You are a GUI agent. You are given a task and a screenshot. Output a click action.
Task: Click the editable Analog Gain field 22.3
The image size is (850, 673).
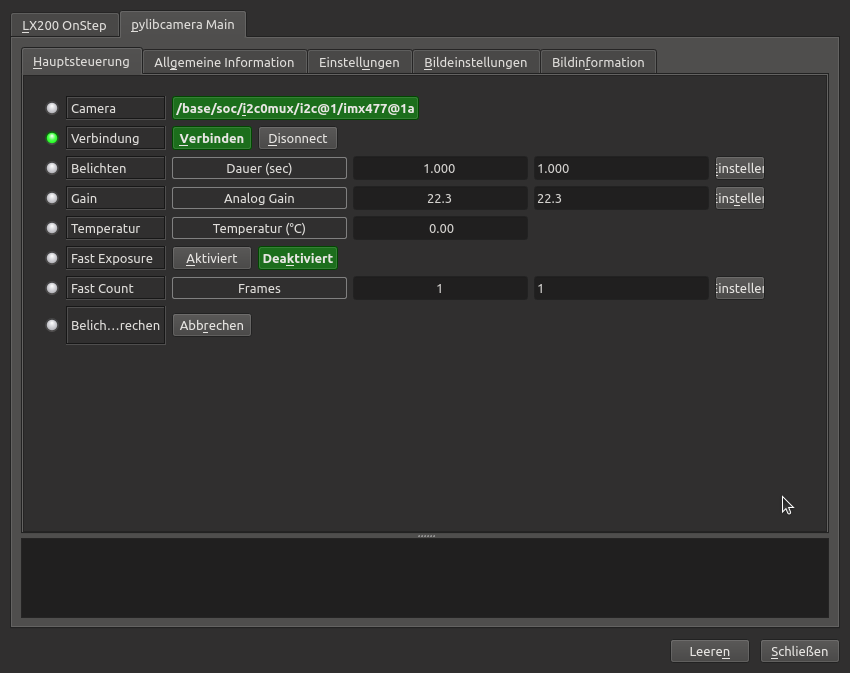pyautogui.click(x=621, y=198)
